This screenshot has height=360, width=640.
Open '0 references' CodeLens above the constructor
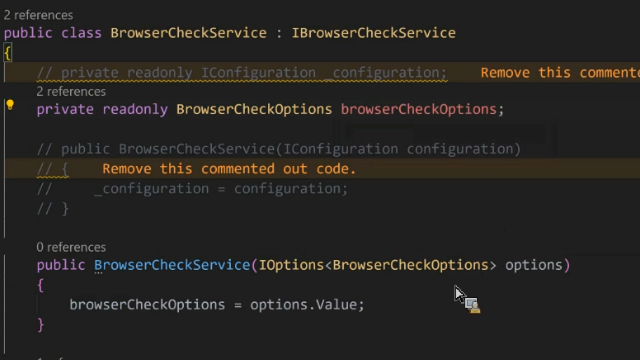[x=71, y=247]
